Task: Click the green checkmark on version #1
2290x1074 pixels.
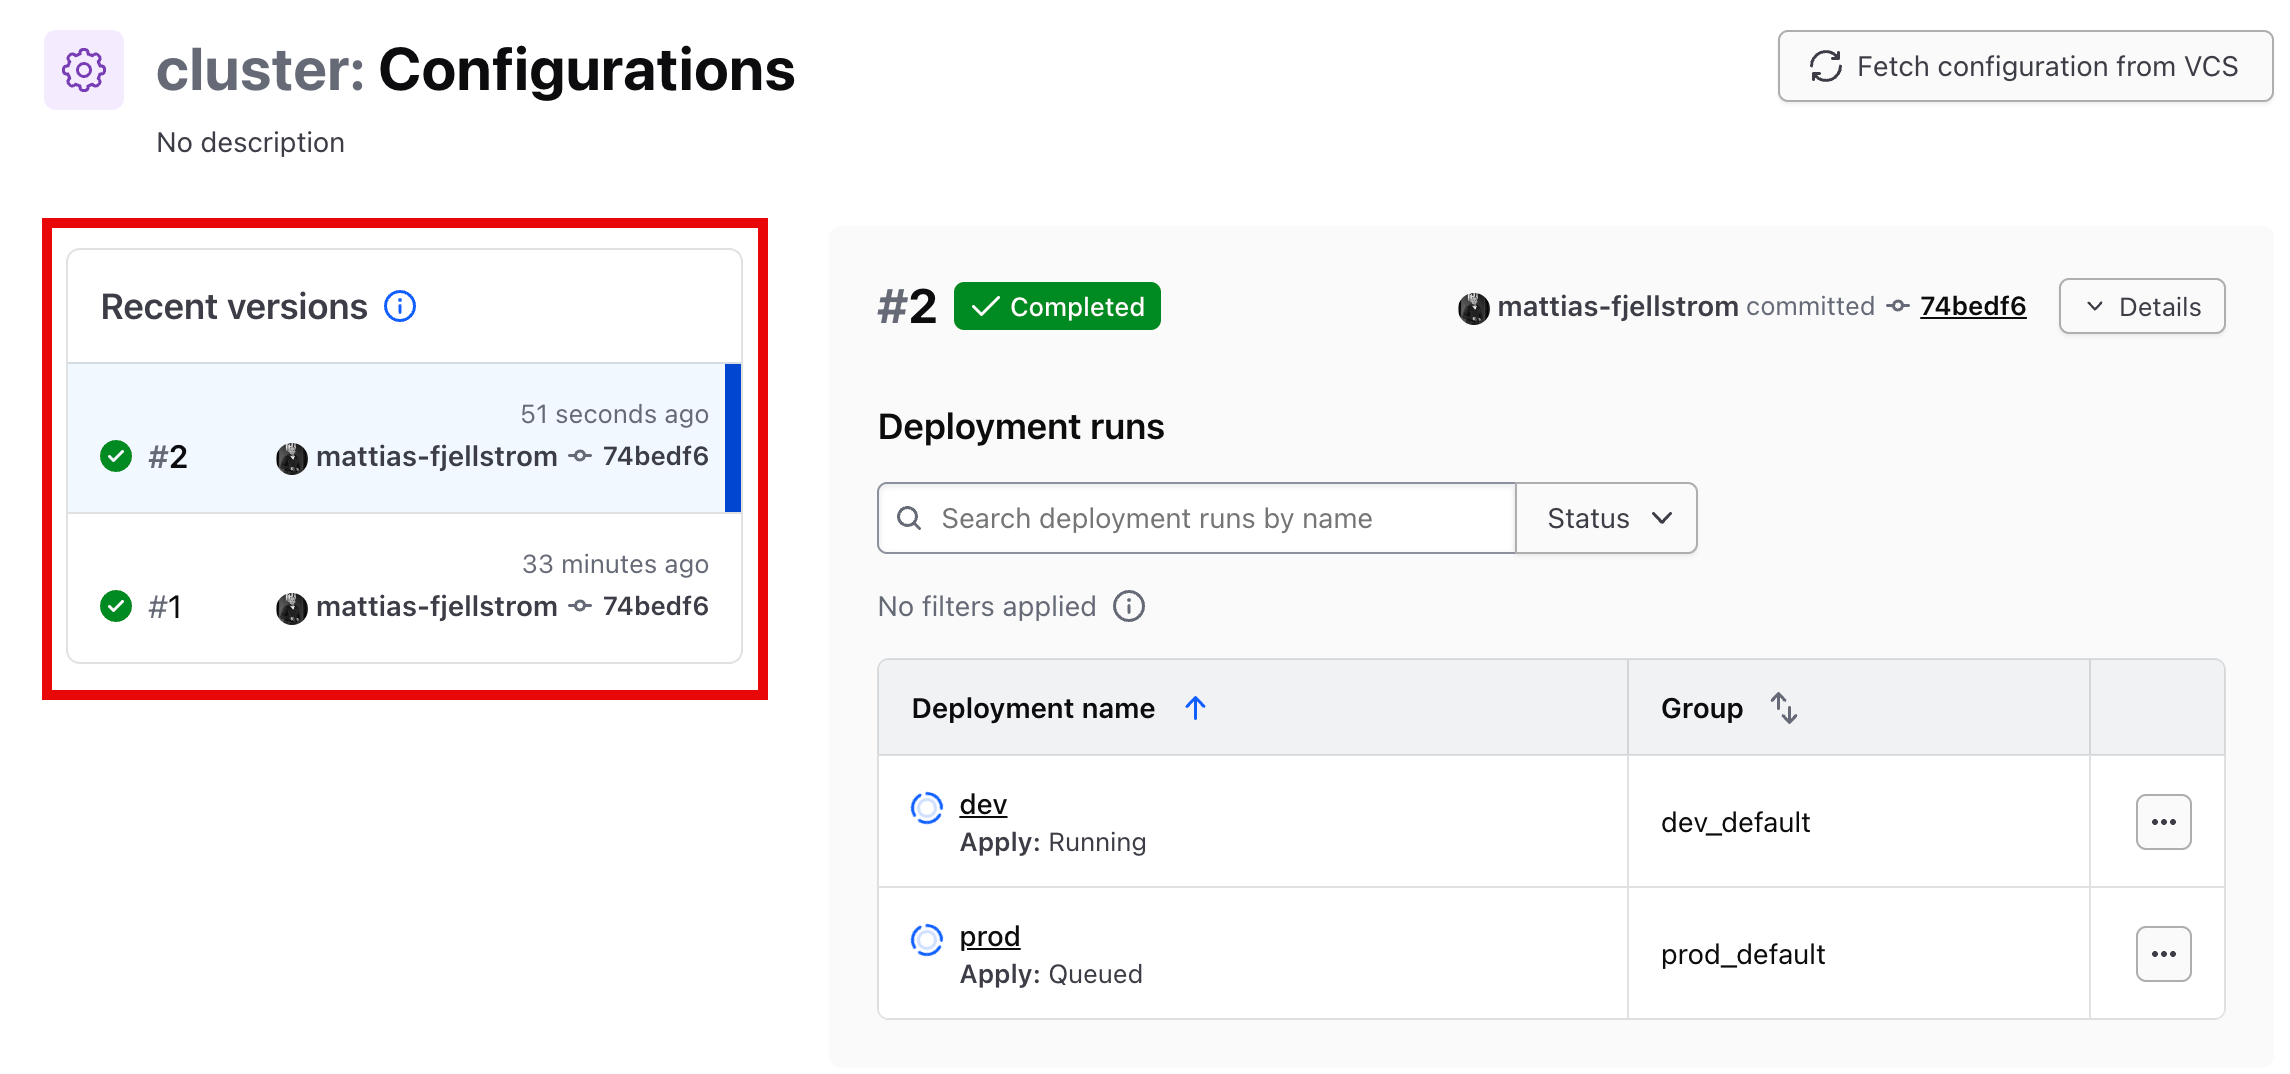Action: (x=115, y=605)
